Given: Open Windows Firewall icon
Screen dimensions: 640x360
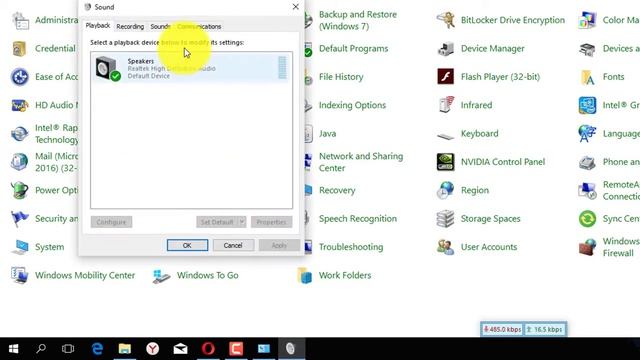Looking at the screenshot, I should point(587,247).
